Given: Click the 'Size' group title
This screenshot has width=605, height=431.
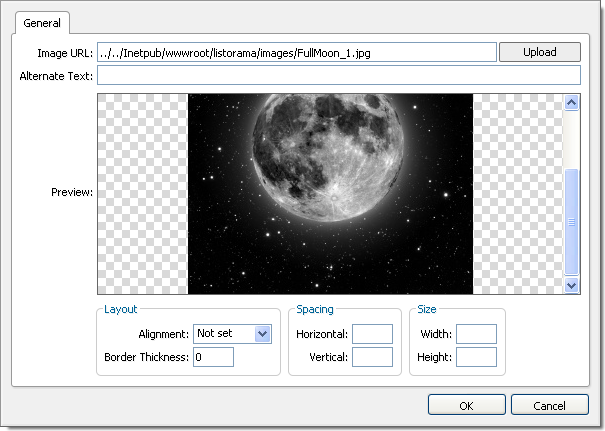Looking at the screenshot, I should click(427, 309).
